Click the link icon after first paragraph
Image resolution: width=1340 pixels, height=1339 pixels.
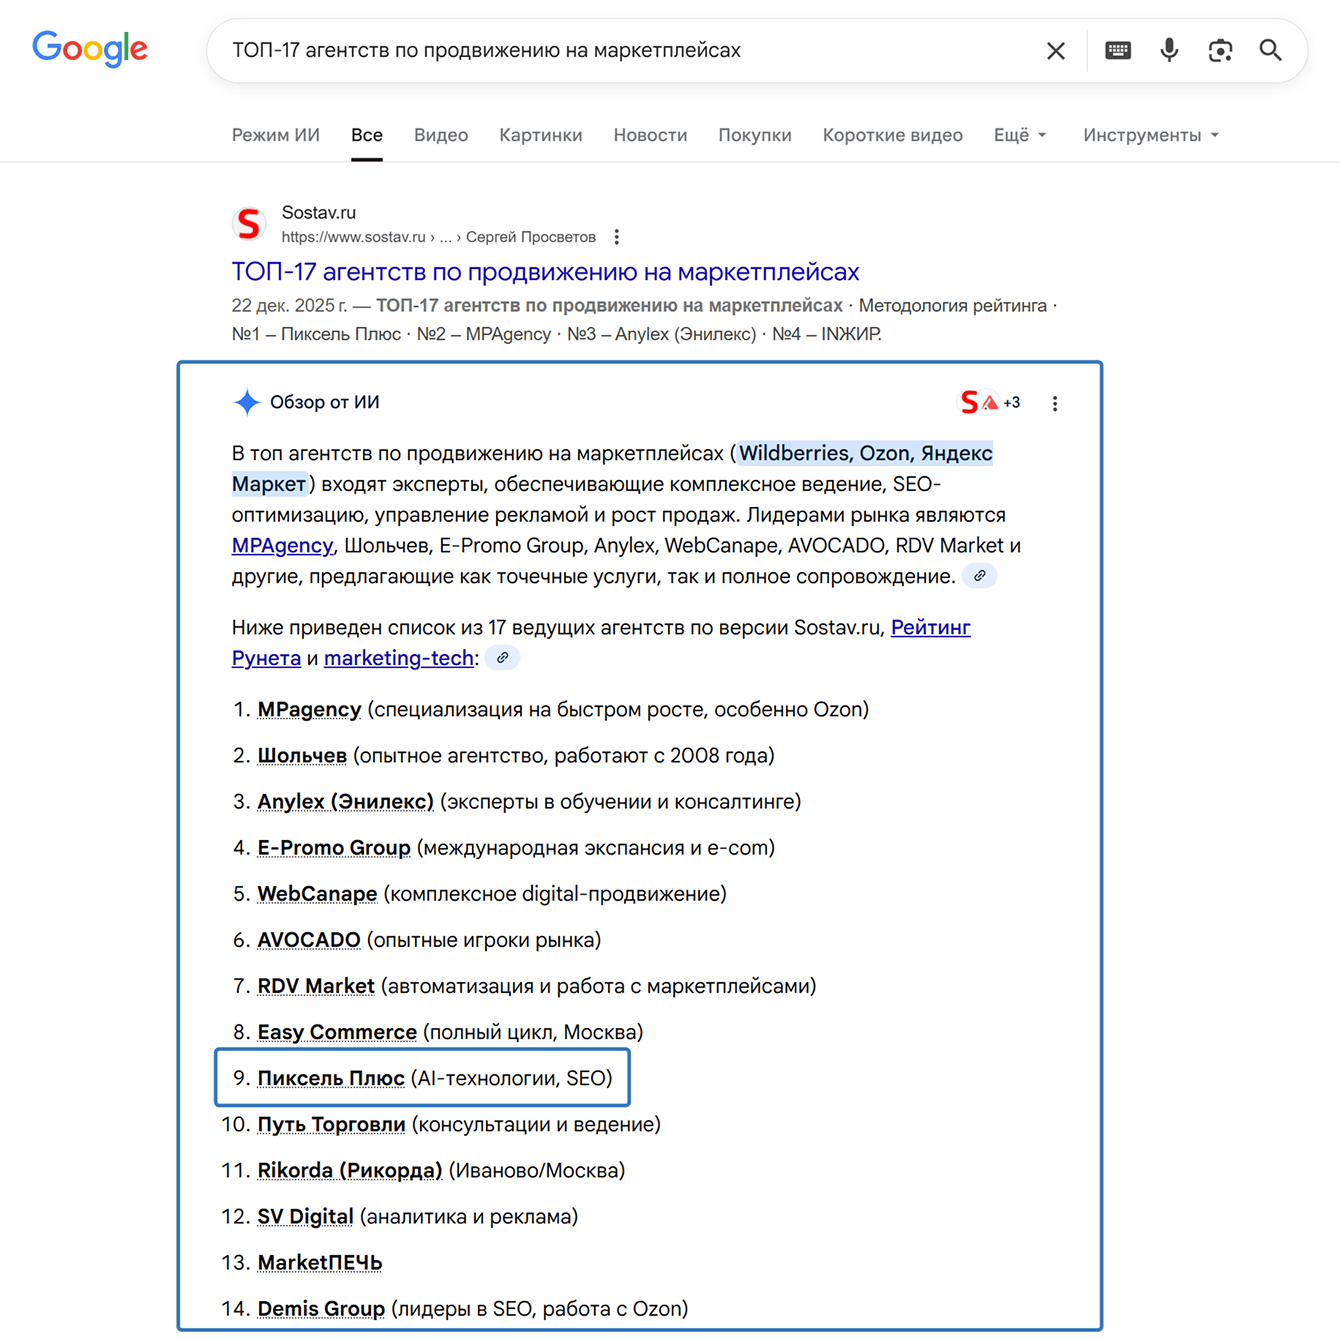pos(980,576)
